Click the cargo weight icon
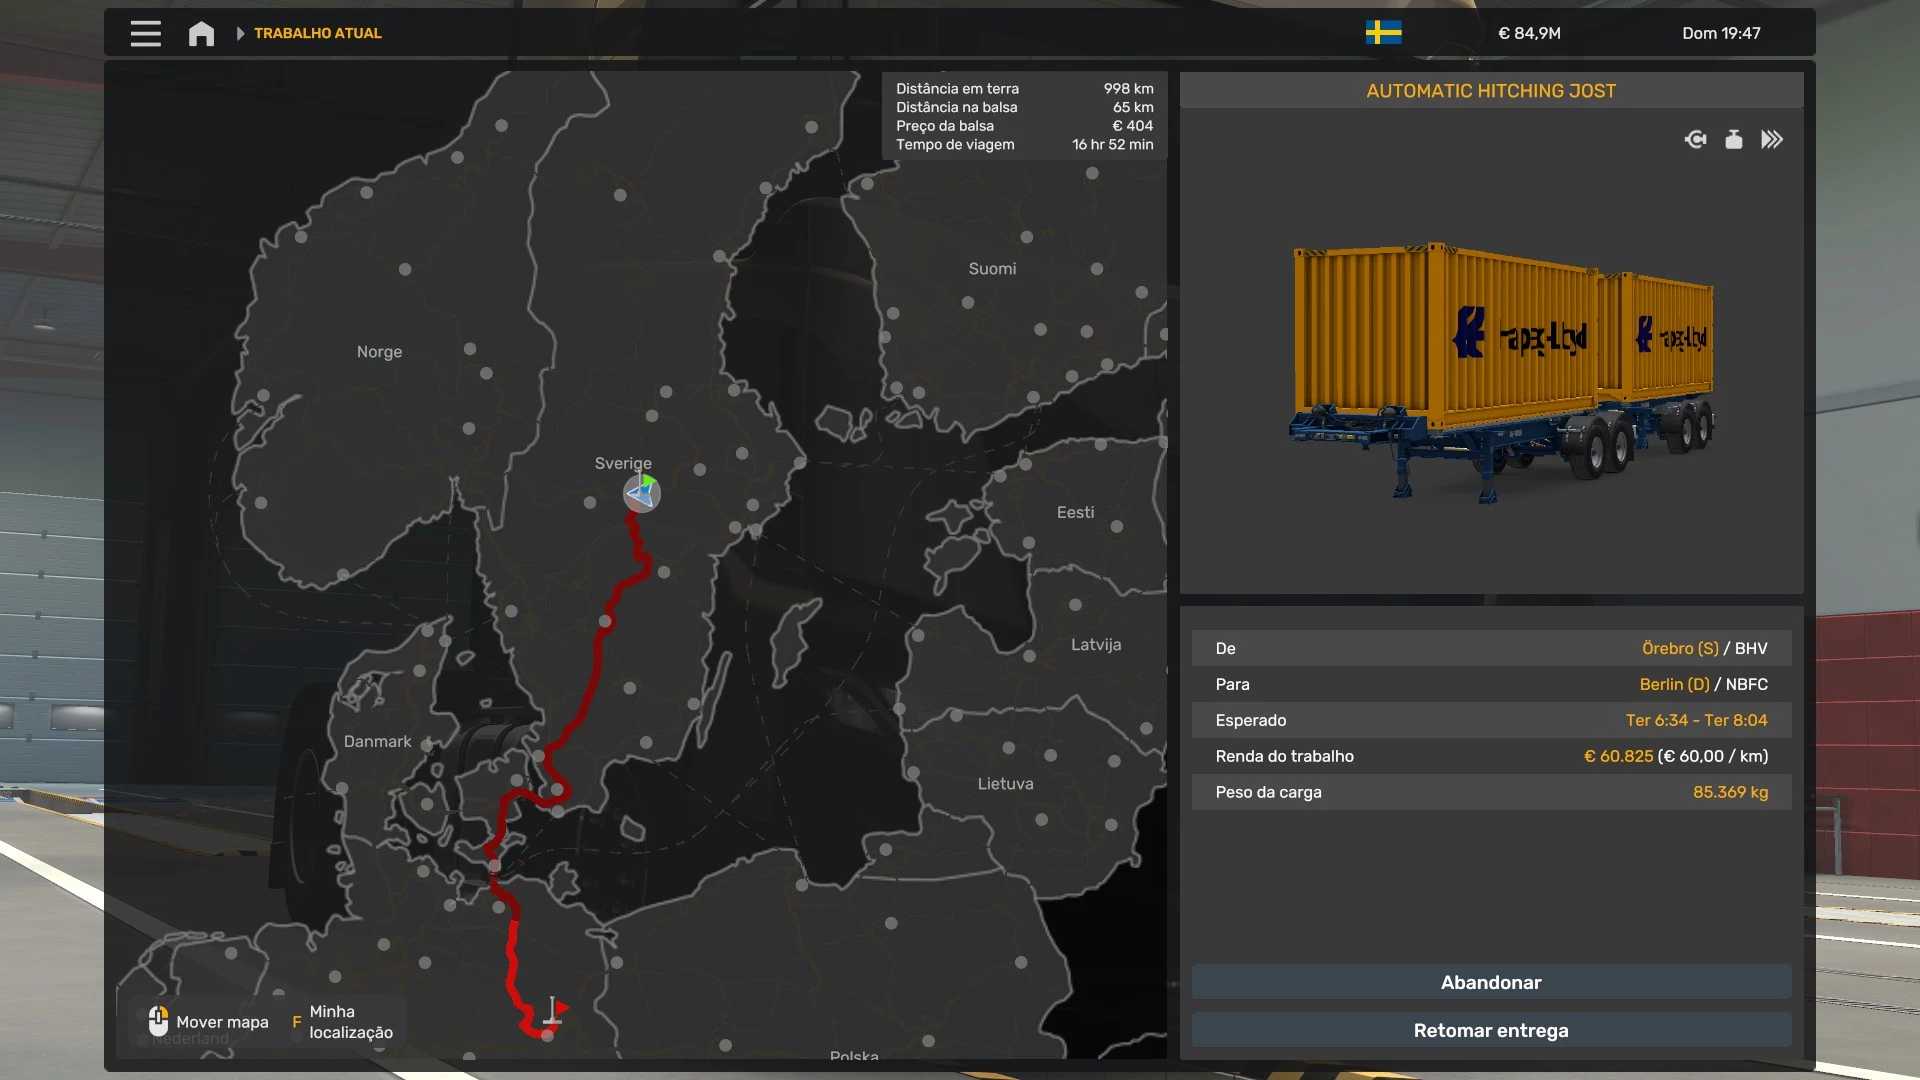Screen dimensions: 1920x1080 pyautogui.click(x=1734, y=139)
